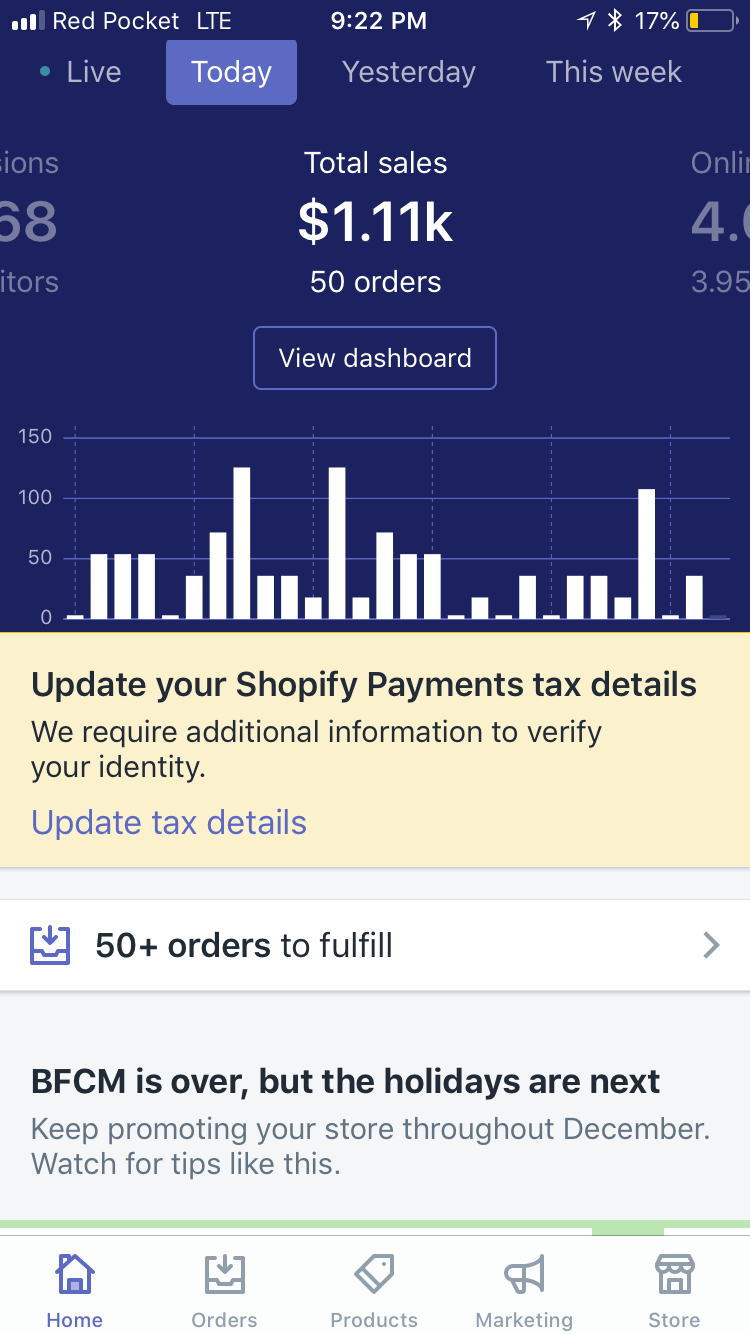Tap the Marketing megaphone icon

524,1275
